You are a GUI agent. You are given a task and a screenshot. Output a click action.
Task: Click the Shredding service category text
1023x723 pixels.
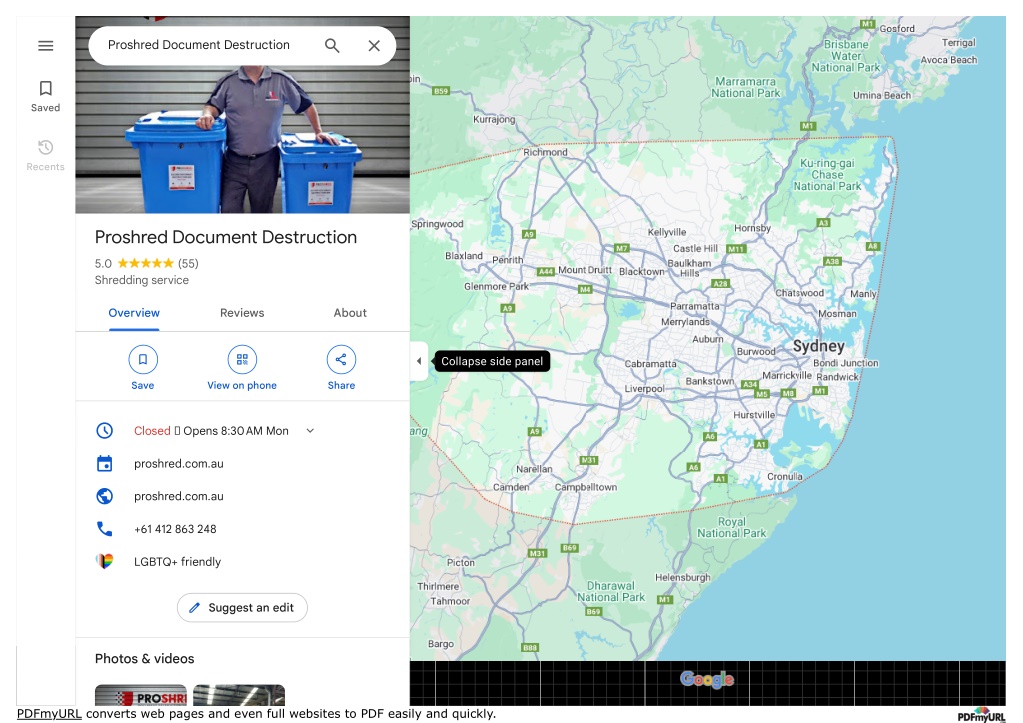click(142, 280)
